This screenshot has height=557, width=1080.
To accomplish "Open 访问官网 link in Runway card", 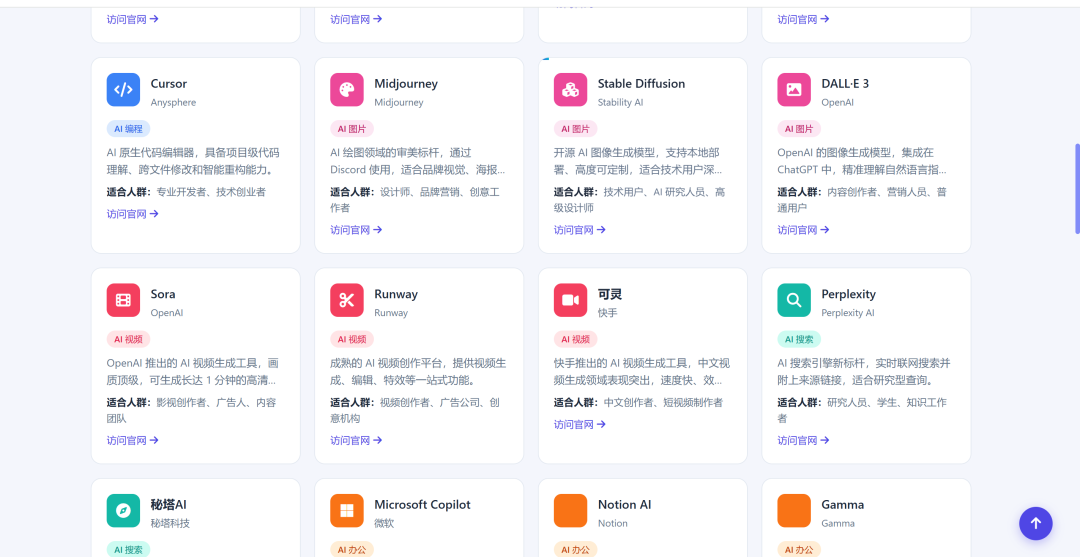I will (356, 440).
